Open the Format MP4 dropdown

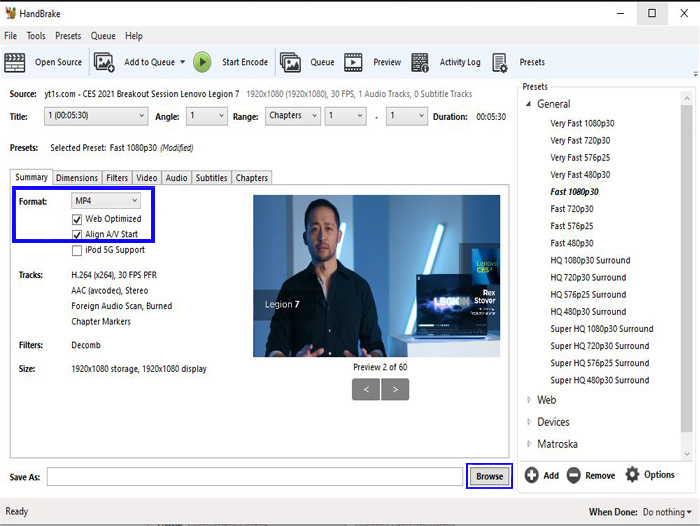106,201
